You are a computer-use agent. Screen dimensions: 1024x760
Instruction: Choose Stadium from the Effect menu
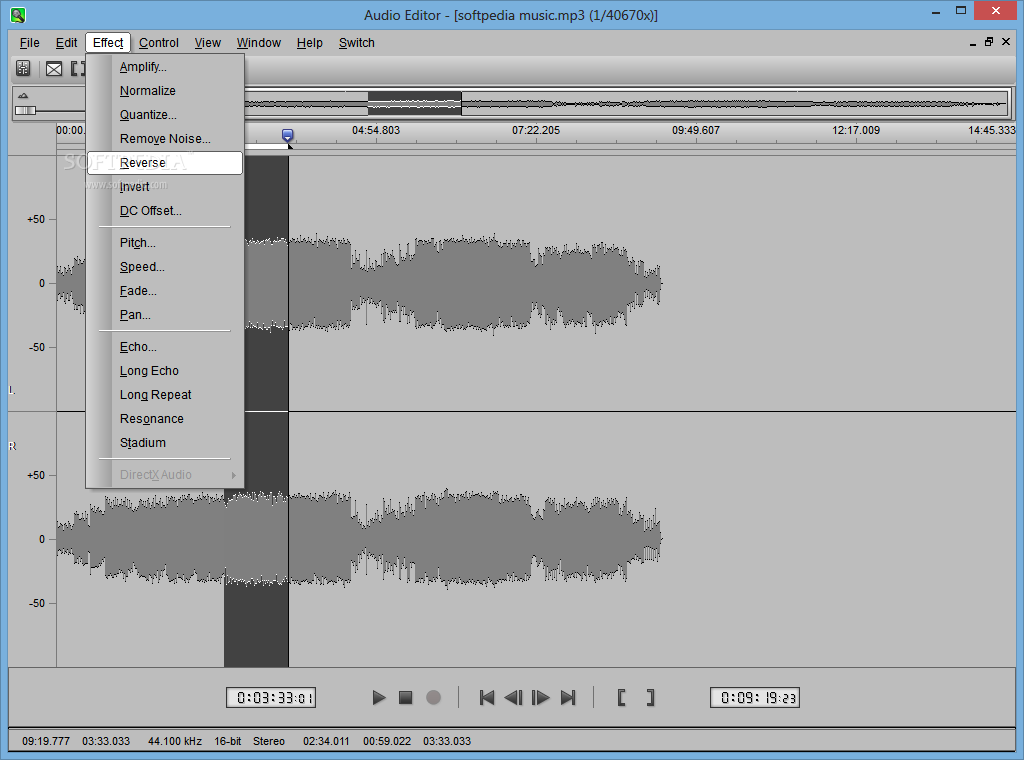(165, 443)
